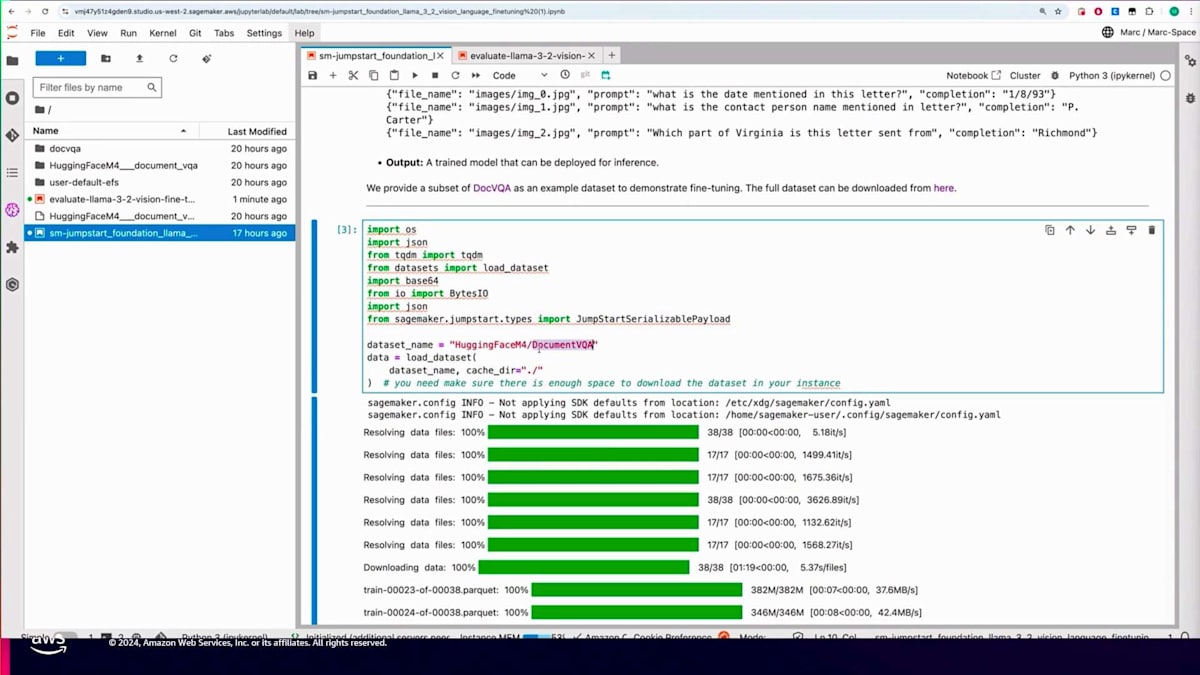The width and height of the screenshot is (1200, 675).
Task: Click the blue New Launcher plus button
Action: click(x=60, y=59)
